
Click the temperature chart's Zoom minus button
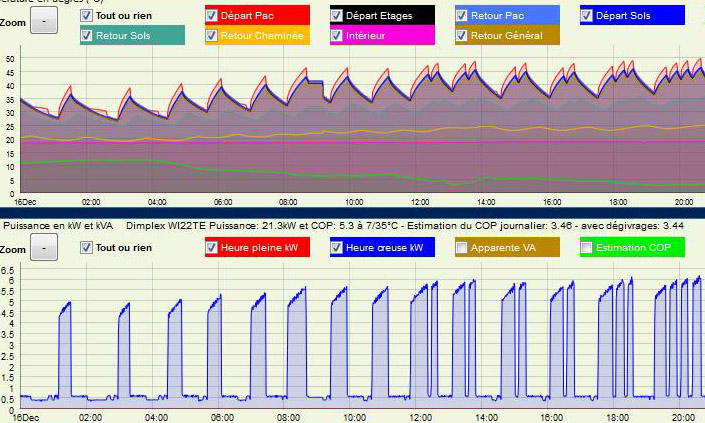[x=44, y=23]
